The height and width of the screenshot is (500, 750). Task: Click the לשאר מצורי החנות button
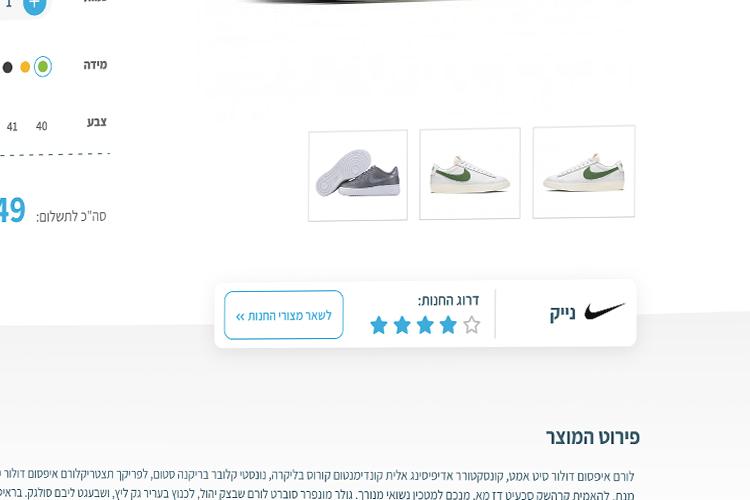point(284,315)
